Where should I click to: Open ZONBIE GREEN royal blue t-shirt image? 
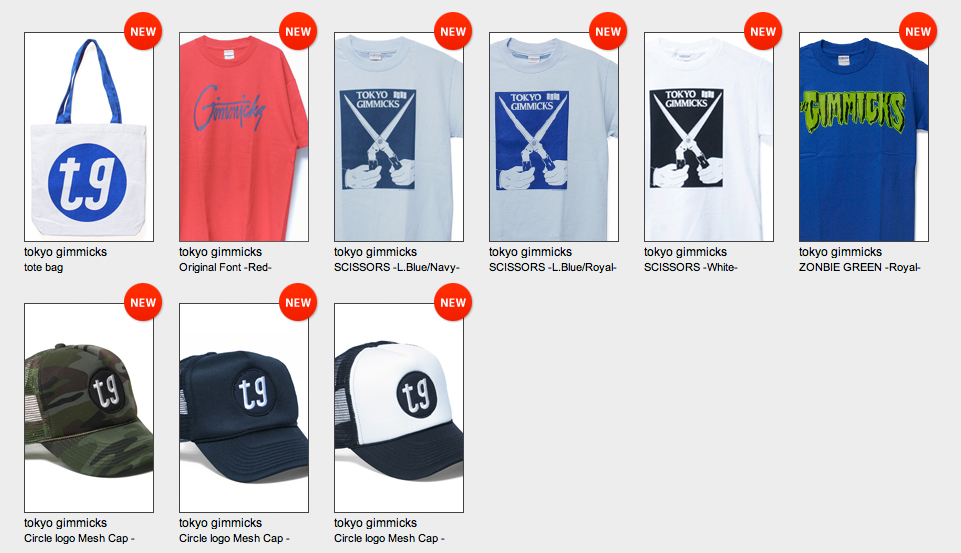pyautogui.click(x=864, y=137)
